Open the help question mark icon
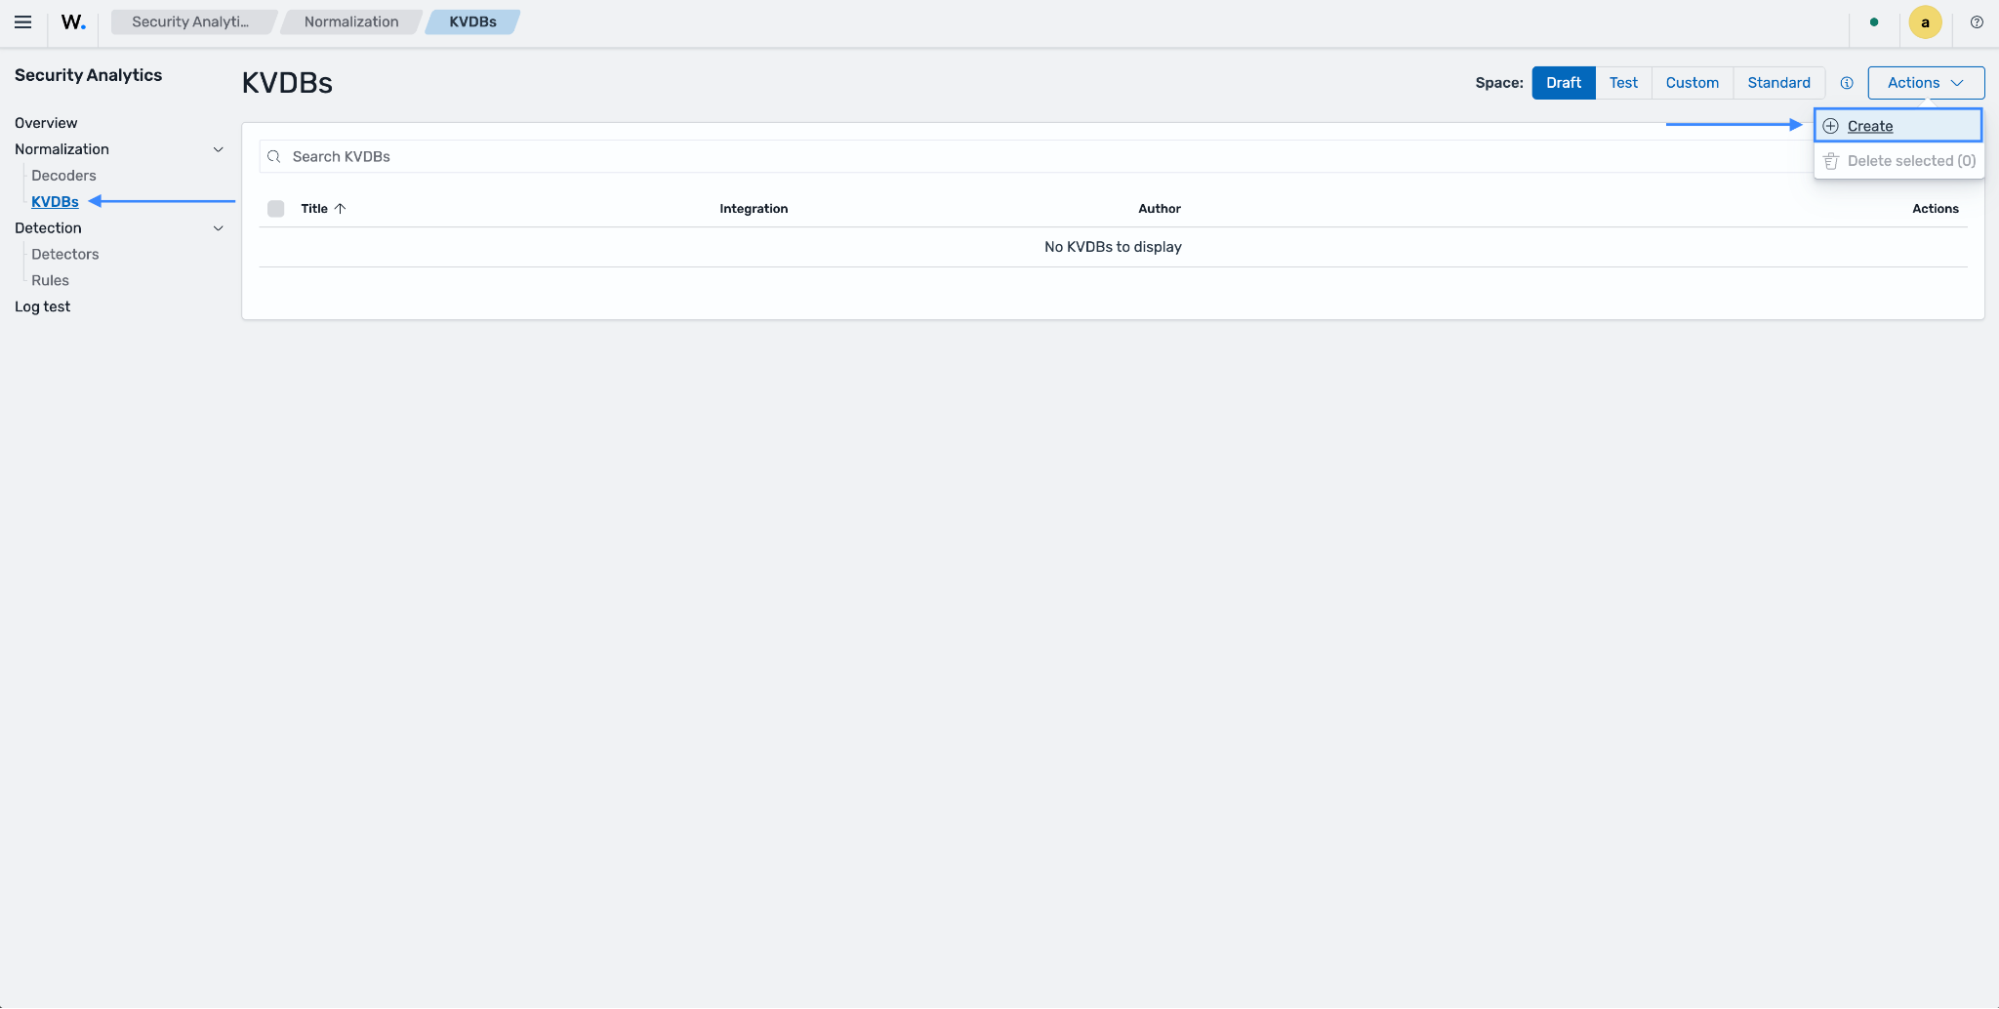 [1976, 22]
